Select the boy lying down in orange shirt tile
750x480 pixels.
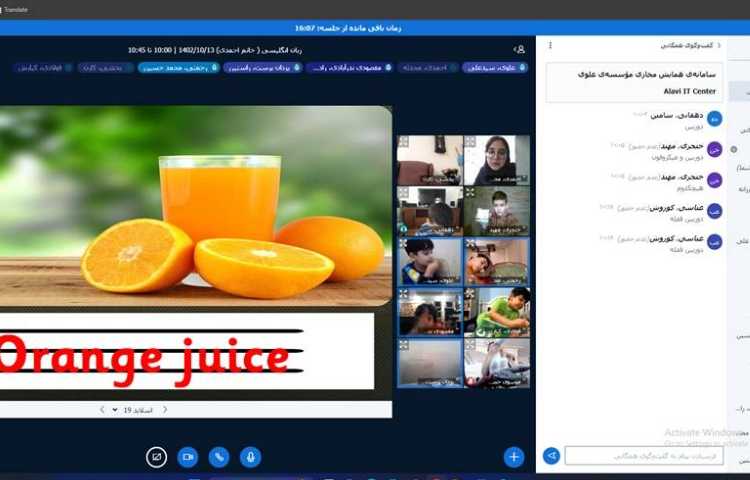[496, 262]
